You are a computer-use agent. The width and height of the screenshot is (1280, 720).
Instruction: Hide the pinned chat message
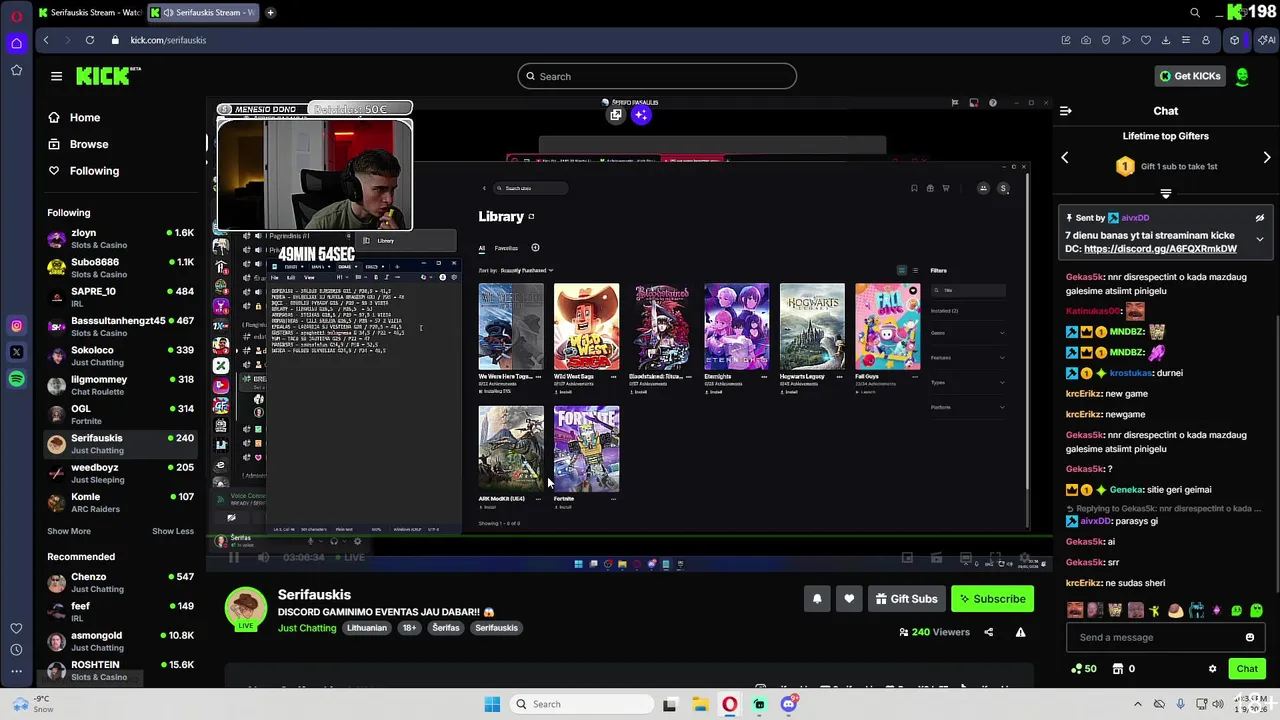tap(1260, 218)
